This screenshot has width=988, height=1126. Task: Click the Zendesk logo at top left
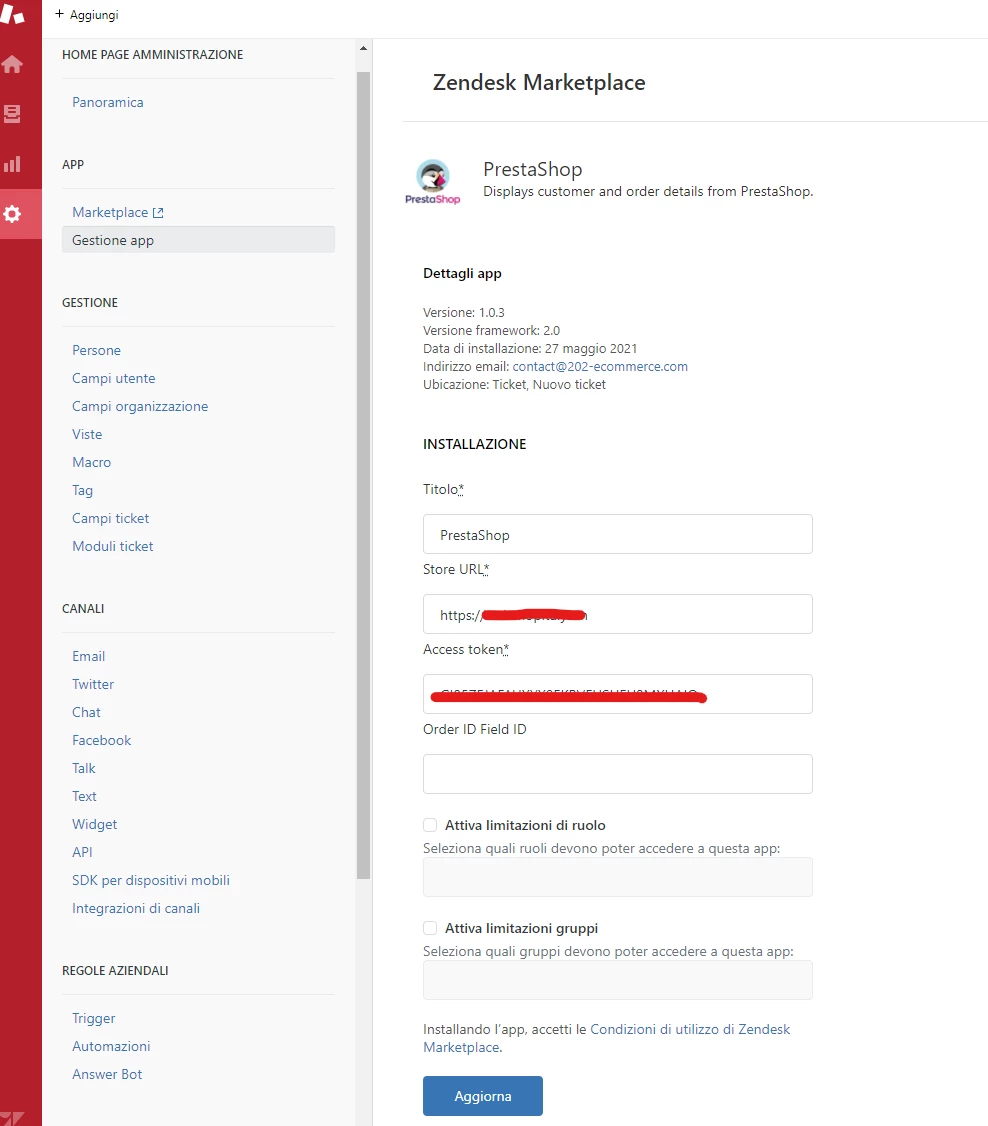click(x=12, y=14)
